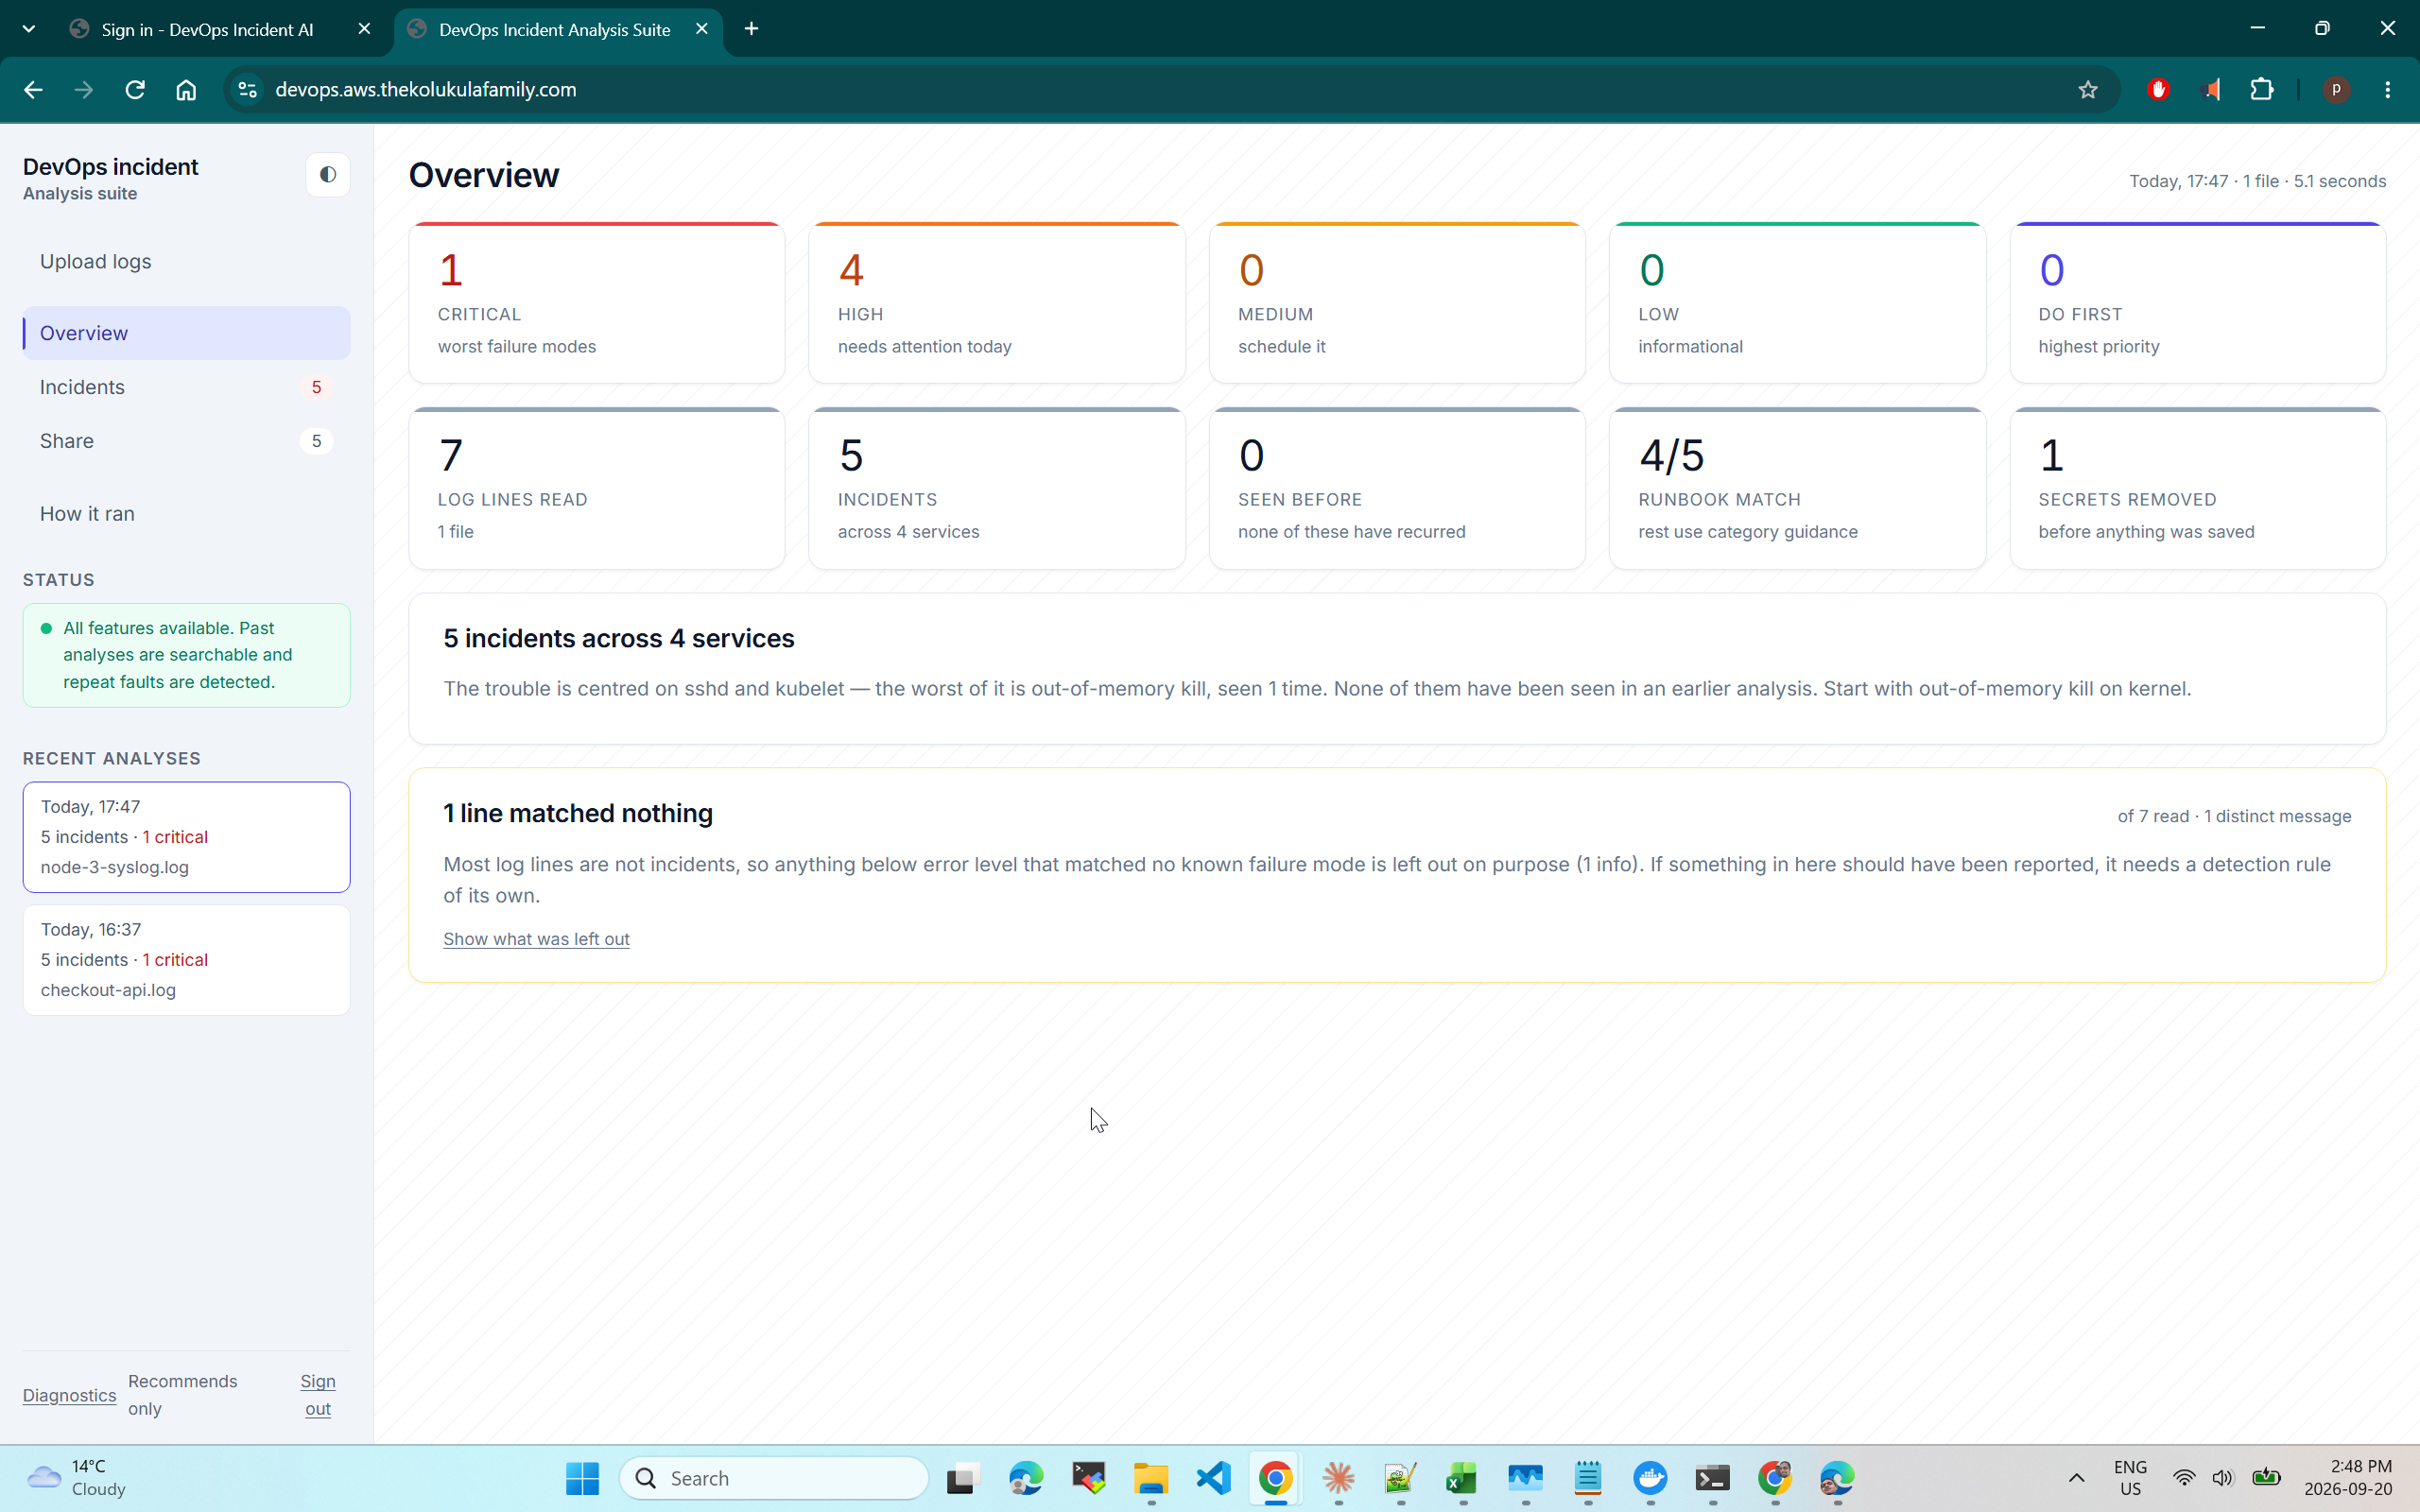Image resolution: width=2420 pixels, height=1512 pixels.
Task: Open recent analysis node-3-syslog.log
Action: click(186, 837)
